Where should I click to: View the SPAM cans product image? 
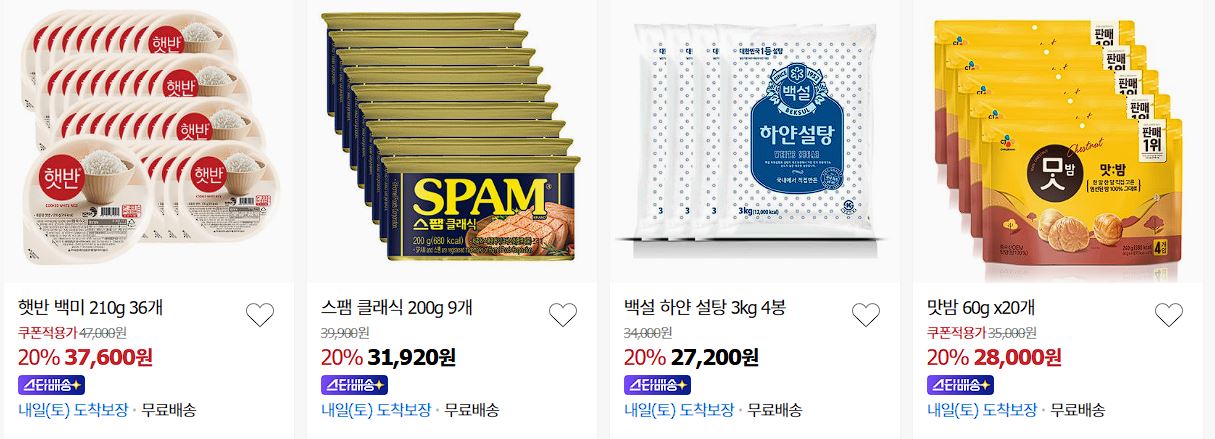pos(450,142)
